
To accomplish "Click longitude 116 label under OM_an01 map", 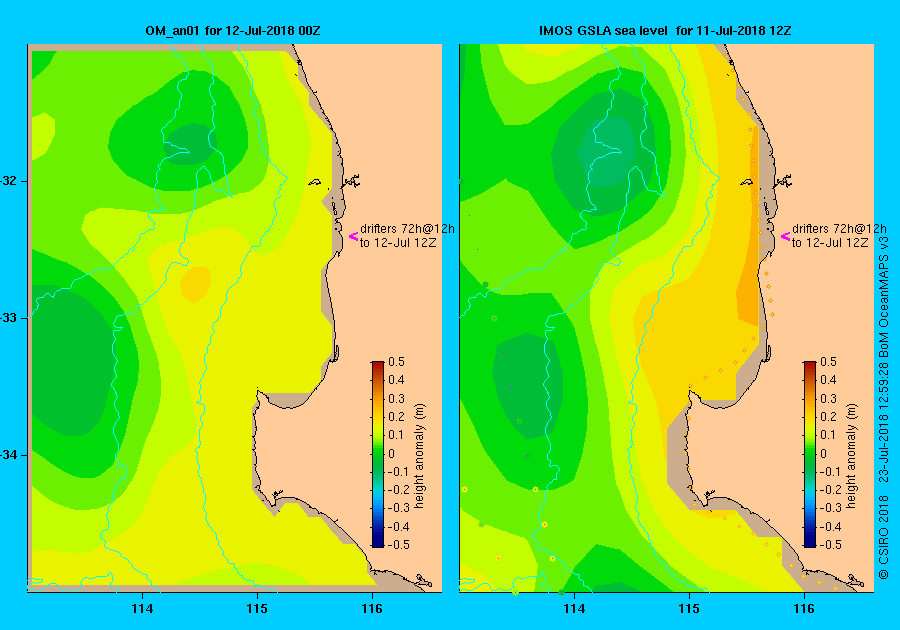I will [372, 609].
